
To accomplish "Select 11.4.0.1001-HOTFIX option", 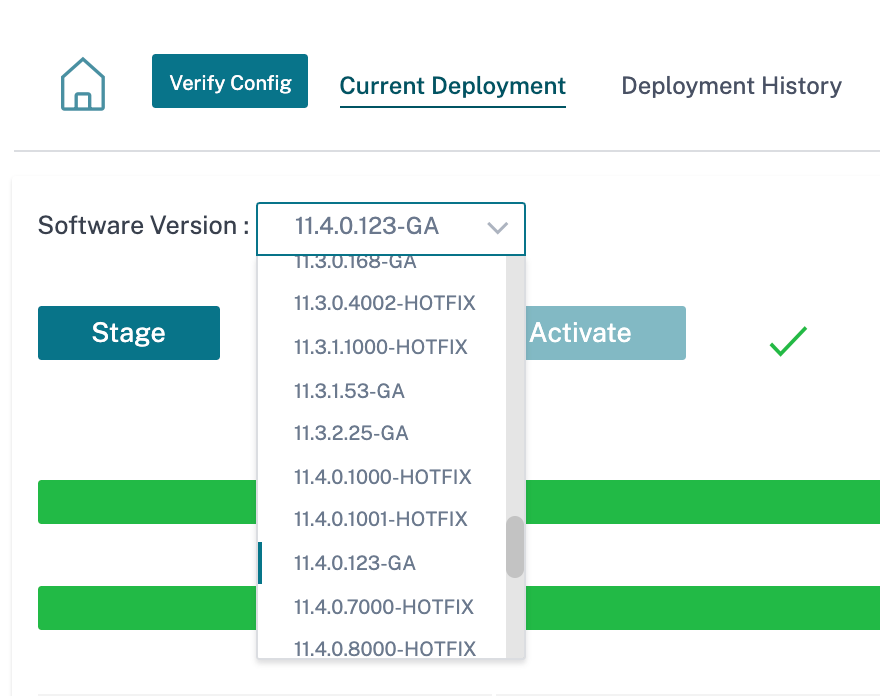I will (x=382, y=519).
